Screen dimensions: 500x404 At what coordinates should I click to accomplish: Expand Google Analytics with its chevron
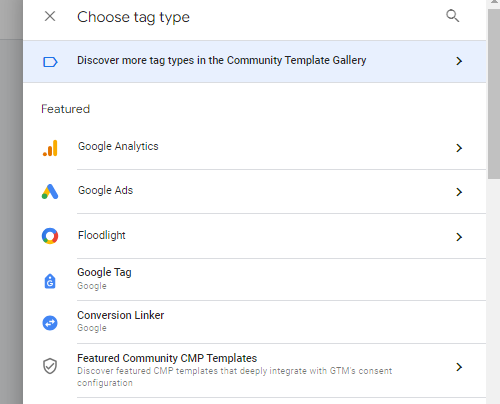tap(459, 148)
